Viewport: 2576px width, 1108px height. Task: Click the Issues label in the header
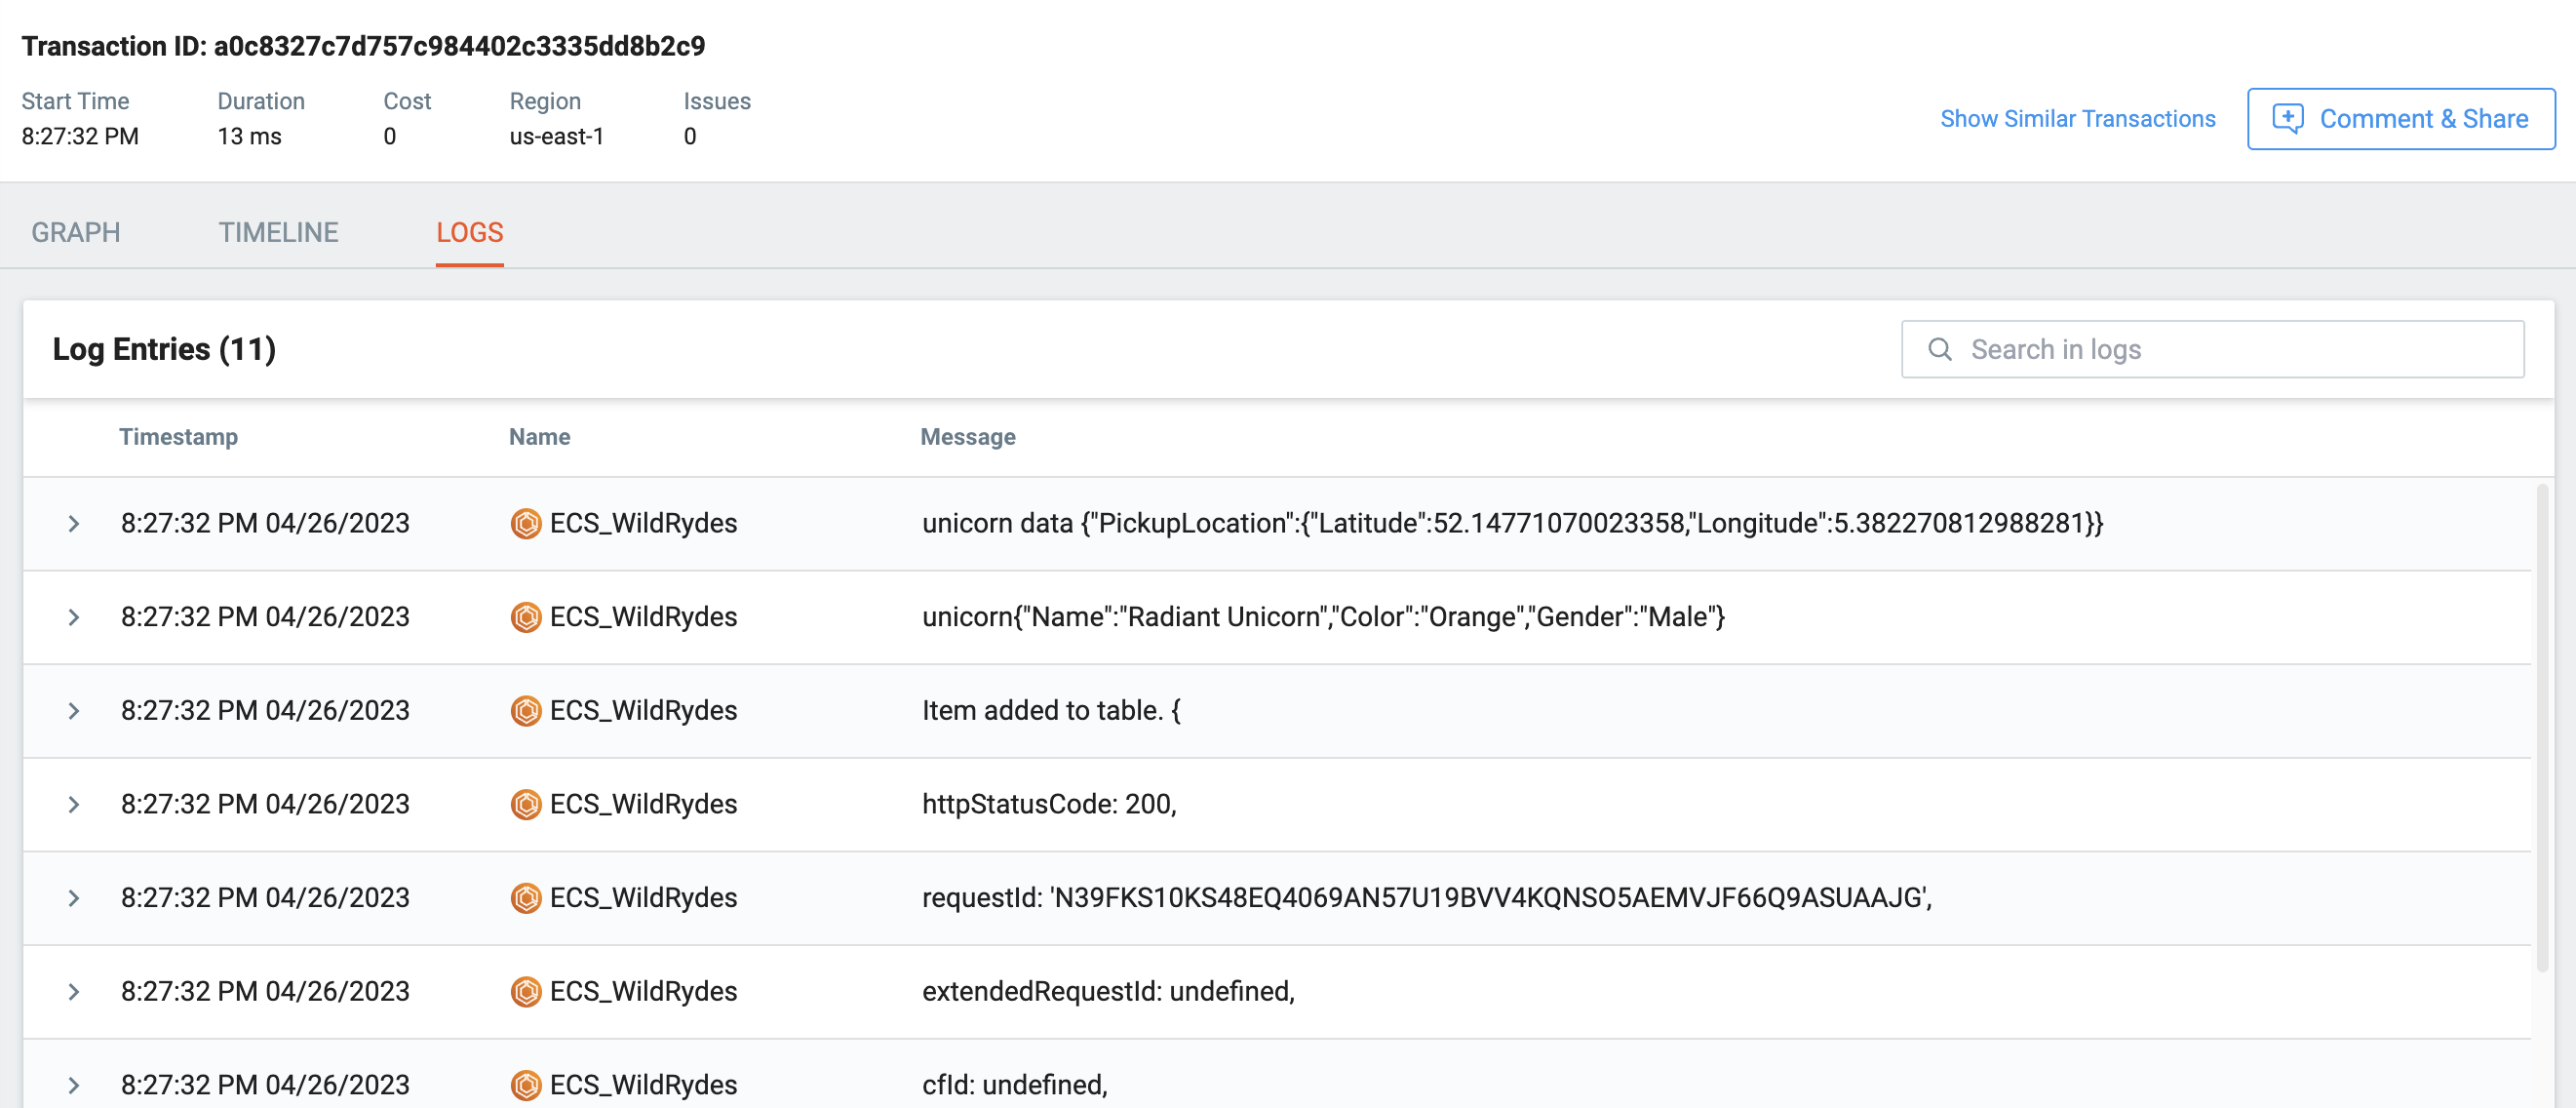tap(717, 101)
